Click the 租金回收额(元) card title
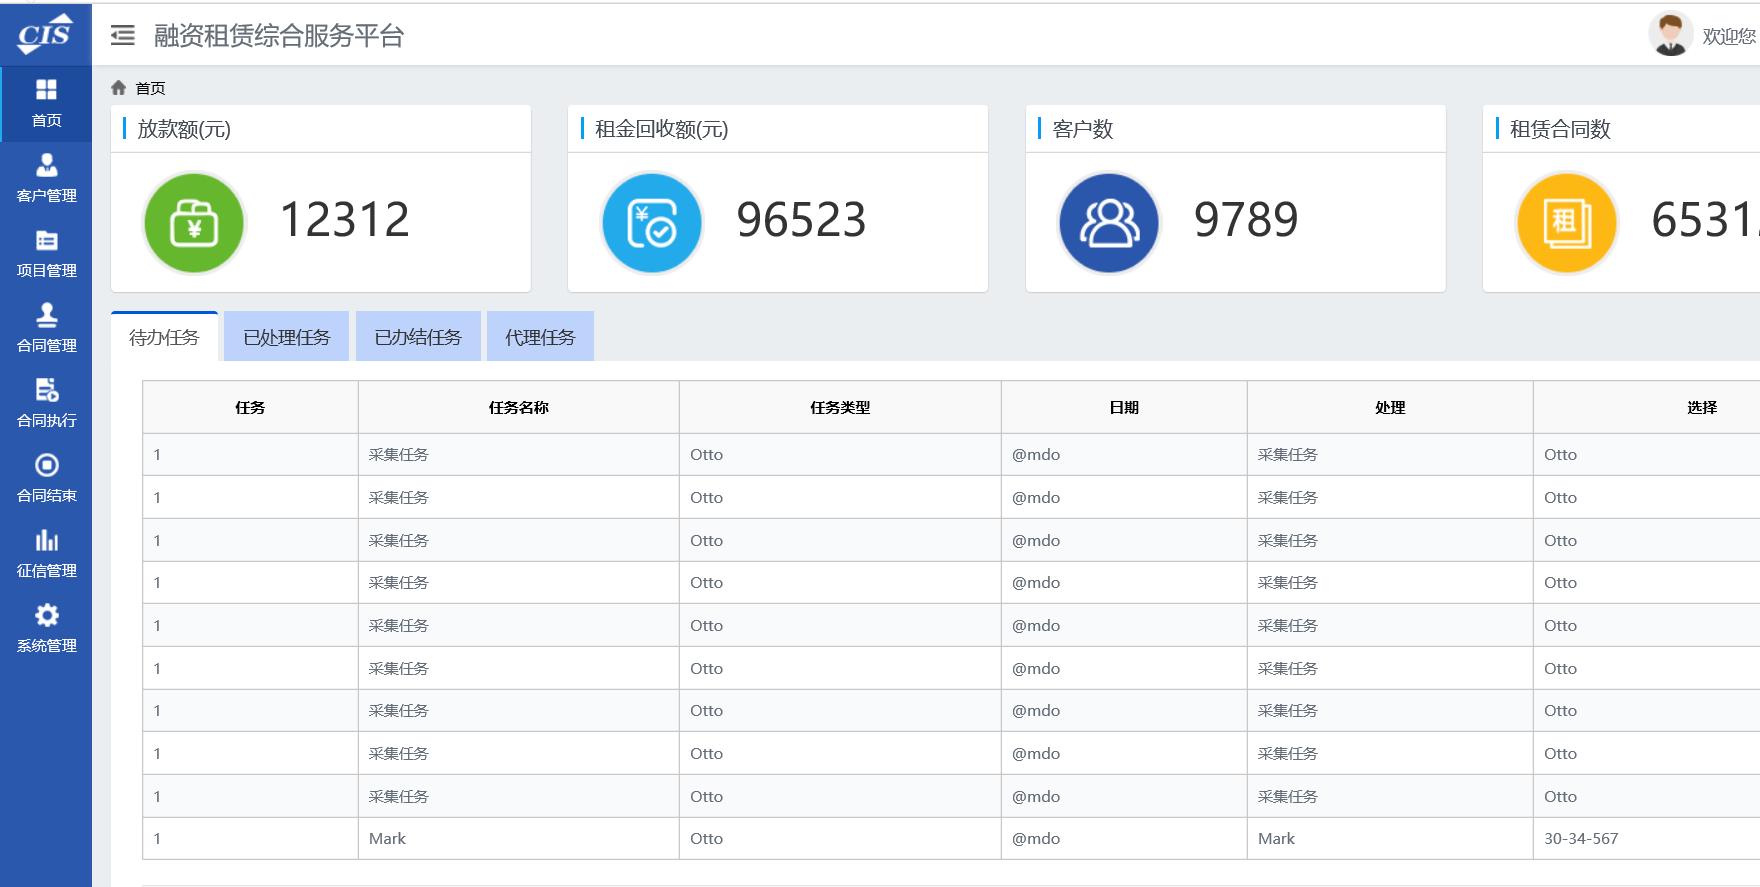The image size is (1760, 887). (662, 129)
